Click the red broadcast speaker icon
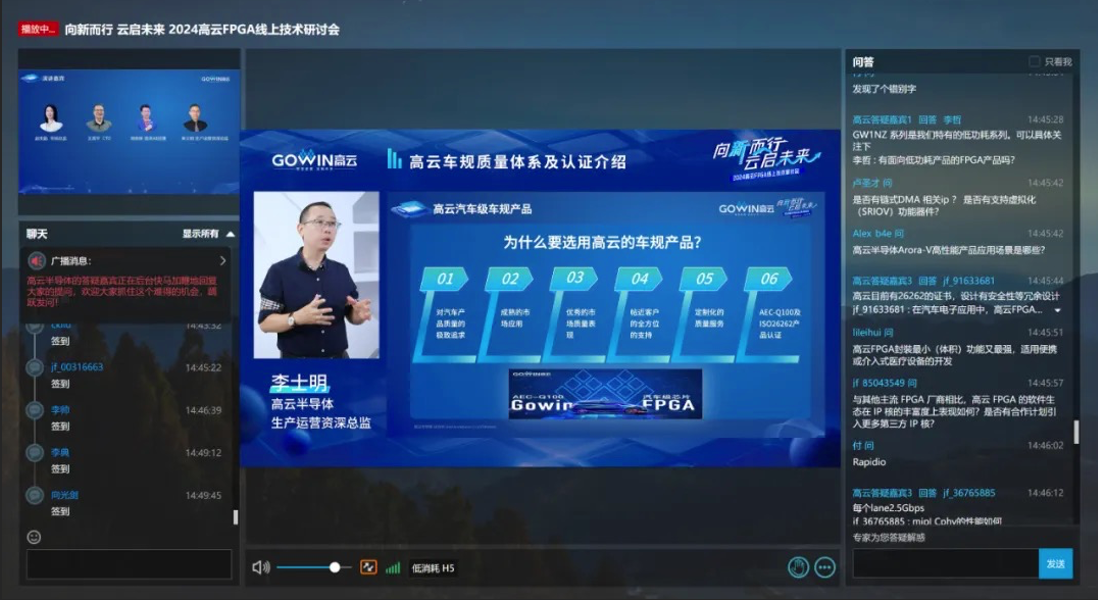This screenshot has height=600, width=1098. (36, 260)
